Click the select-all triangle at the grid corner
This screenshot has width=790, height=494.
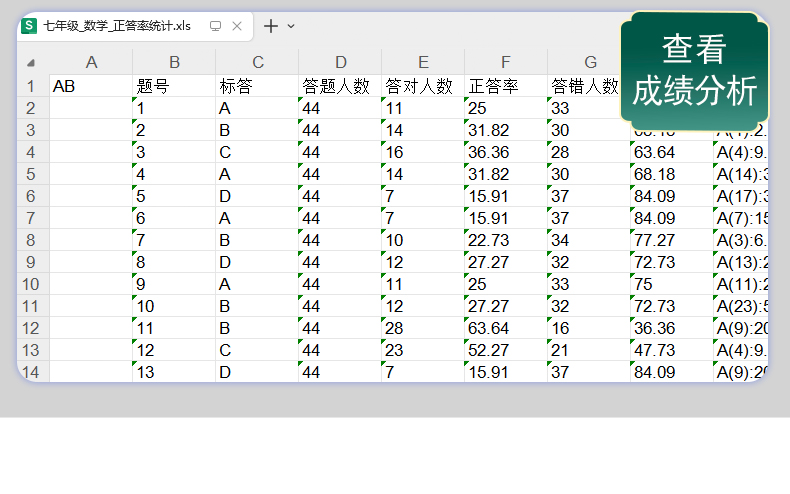pos(31,64)
